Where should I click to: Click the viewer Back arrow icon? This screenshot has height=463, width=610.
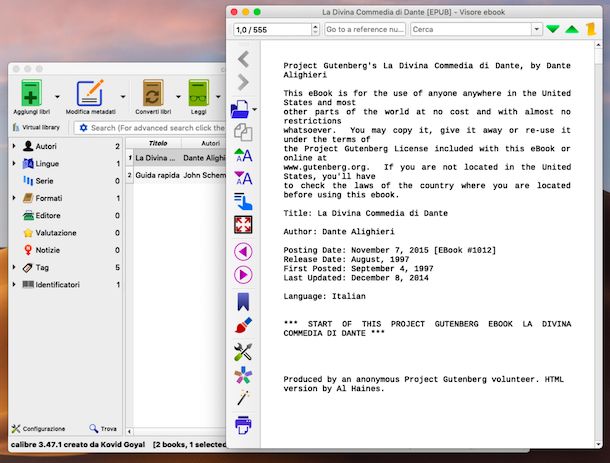[x=243, y=59]
